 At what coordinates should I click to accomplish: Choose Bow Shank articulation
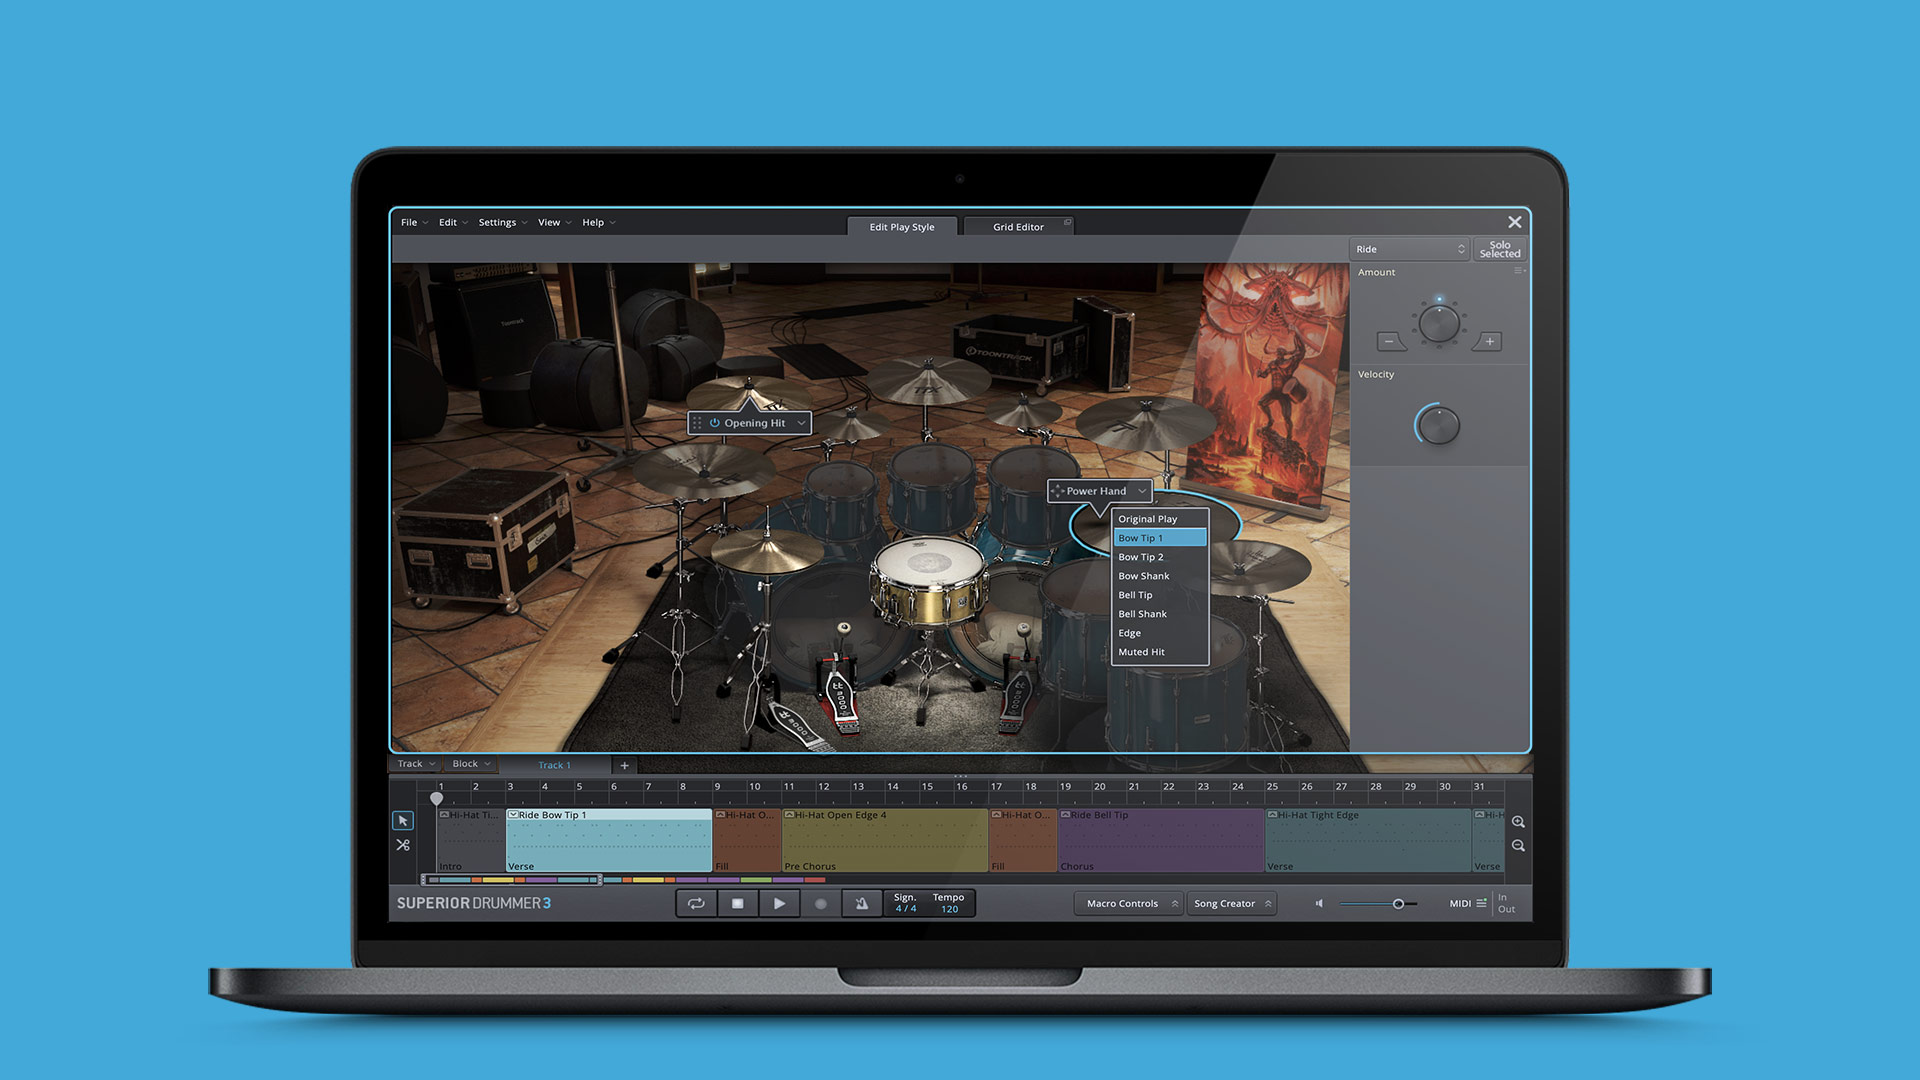point(1160,576)
